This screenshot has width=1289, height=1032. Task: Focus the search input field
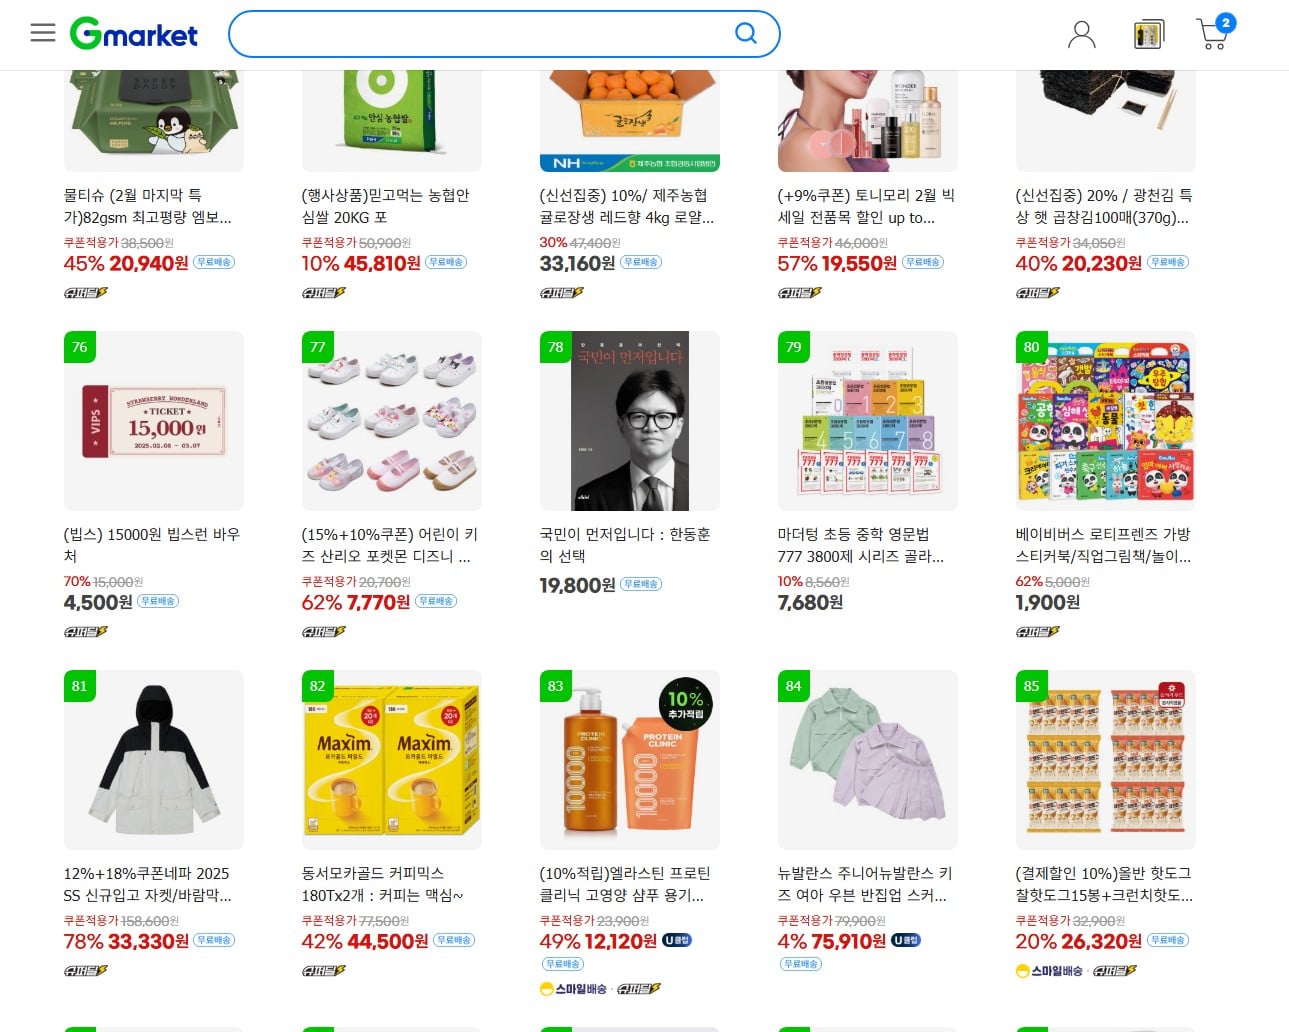point(485,34)
